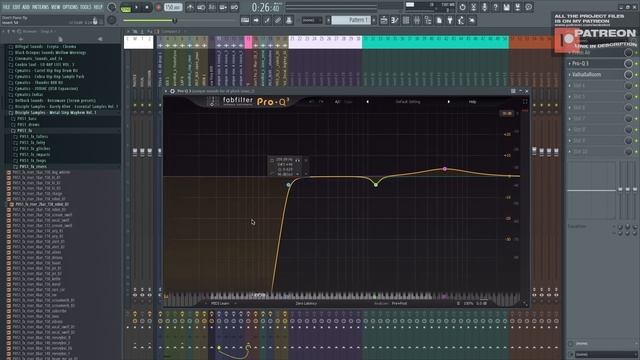
Task: Toggle the metronome icon
Action: [x=190, y=7]
